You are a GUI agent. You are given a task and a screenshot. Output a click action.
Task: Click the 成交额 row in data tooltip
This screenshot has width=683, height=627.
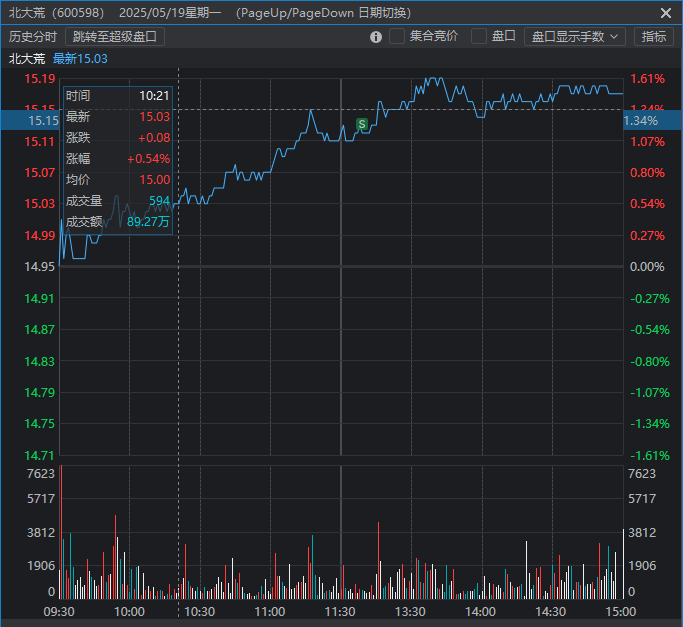coord(117,222)
